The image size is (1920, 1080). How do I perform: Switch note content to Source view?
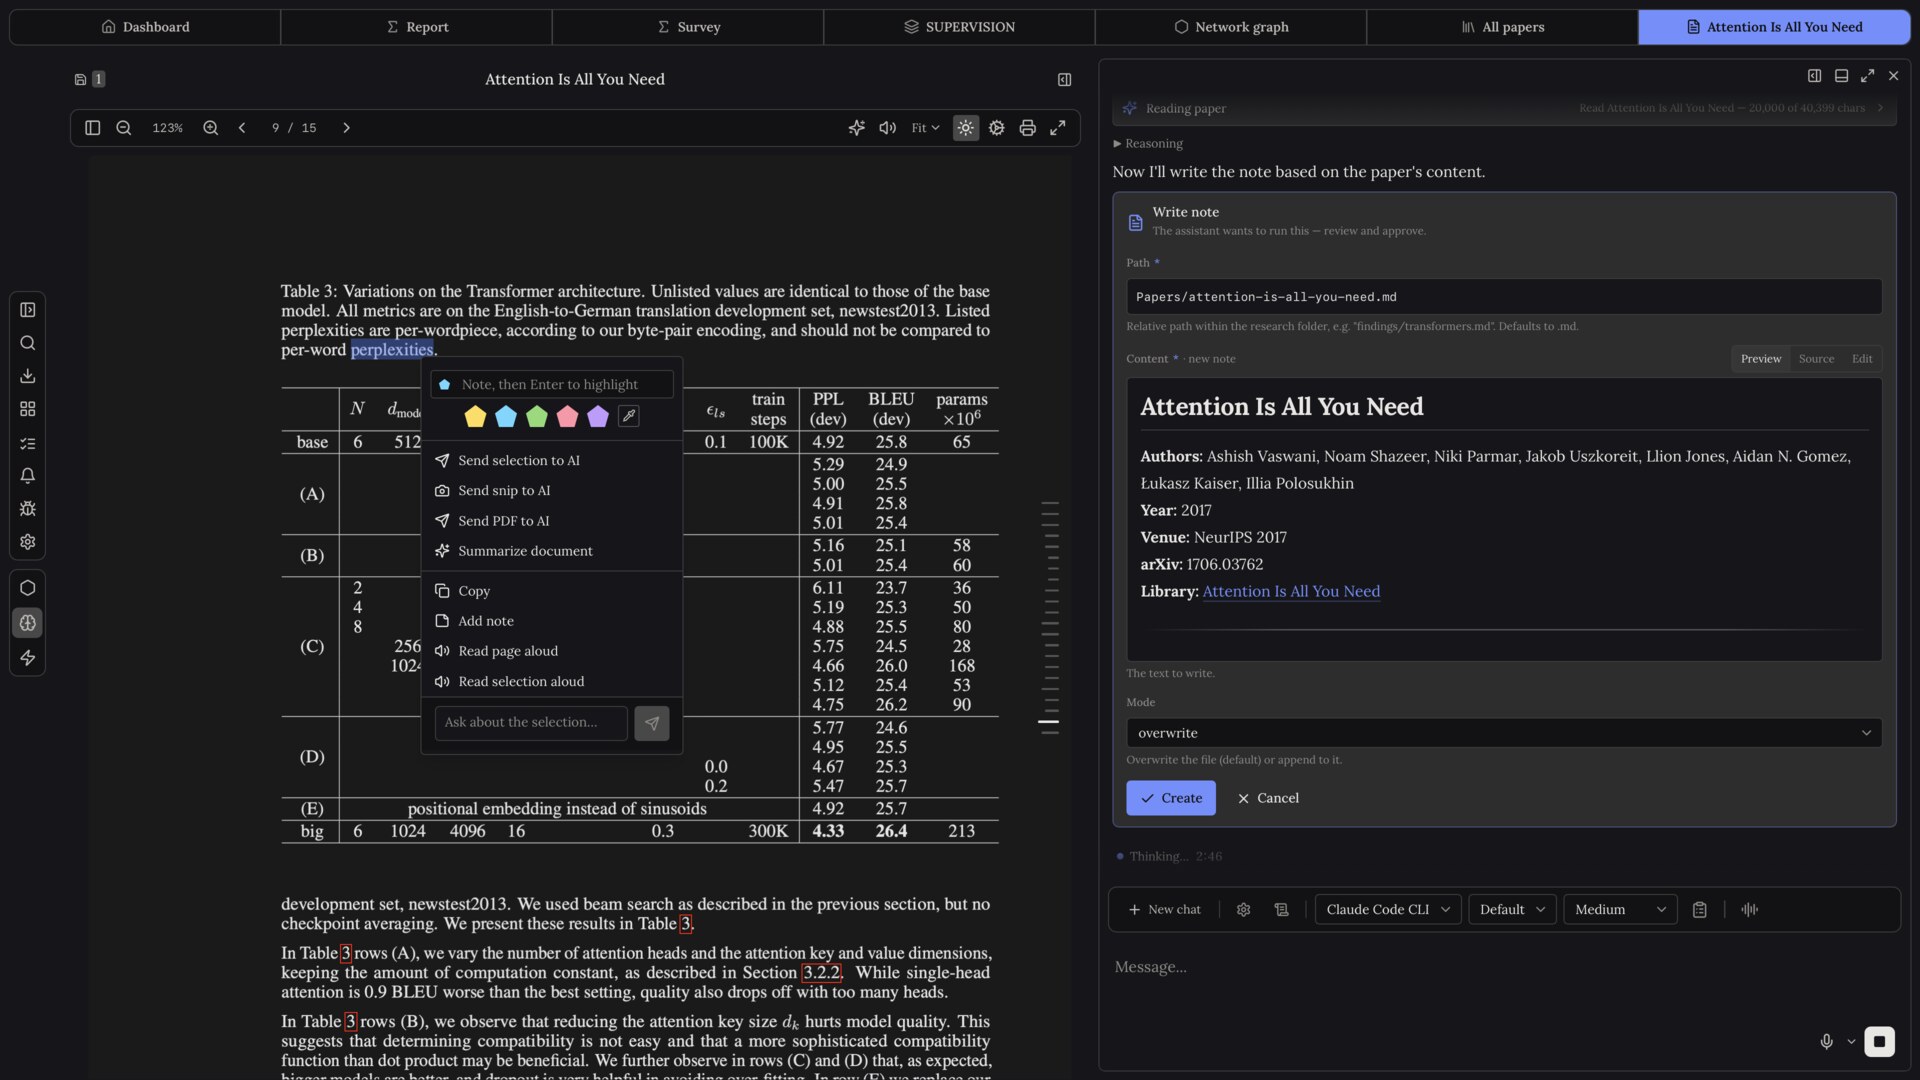[1816, 359]
